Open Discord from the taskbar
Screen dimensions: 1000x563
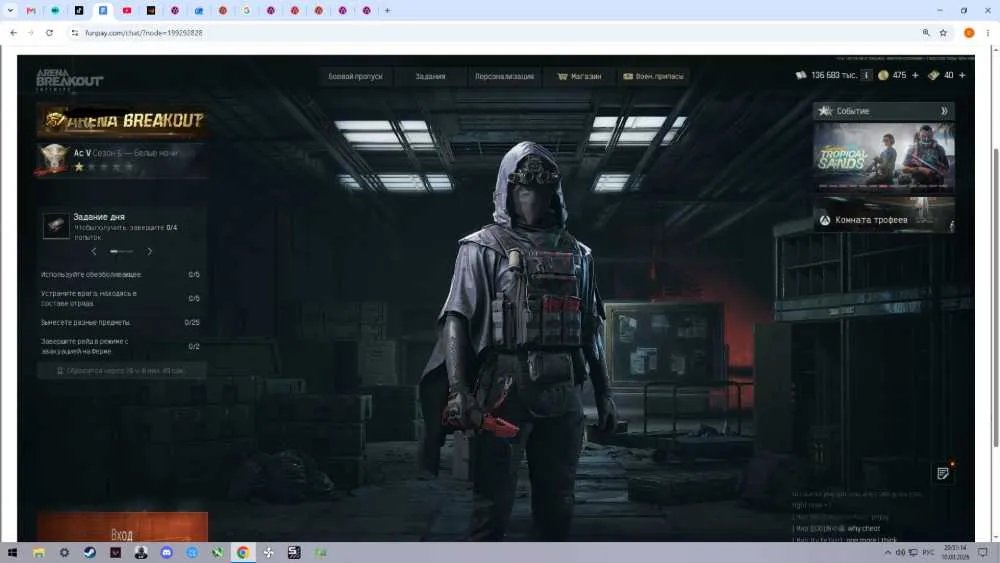(166, 553)
